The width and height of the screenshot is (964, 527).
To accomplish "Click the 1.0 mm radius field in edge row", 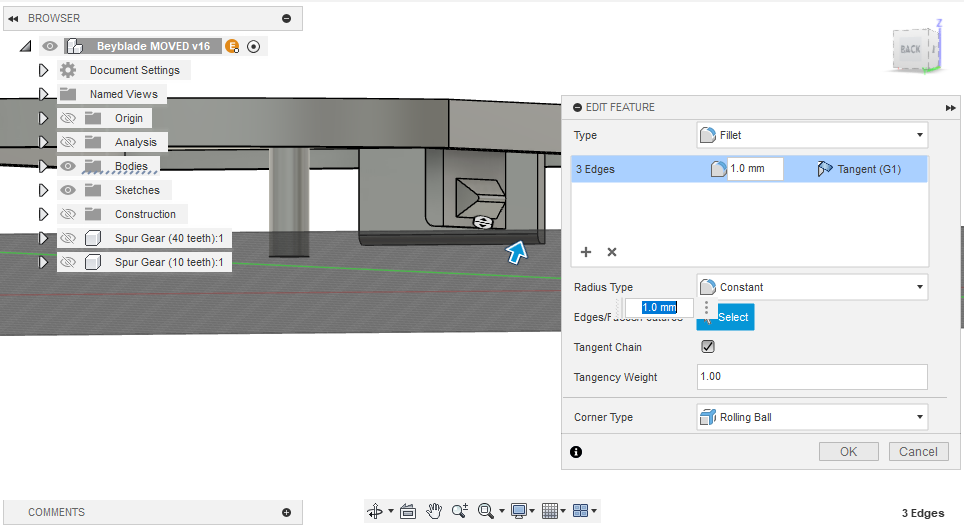I will (755, 168).
